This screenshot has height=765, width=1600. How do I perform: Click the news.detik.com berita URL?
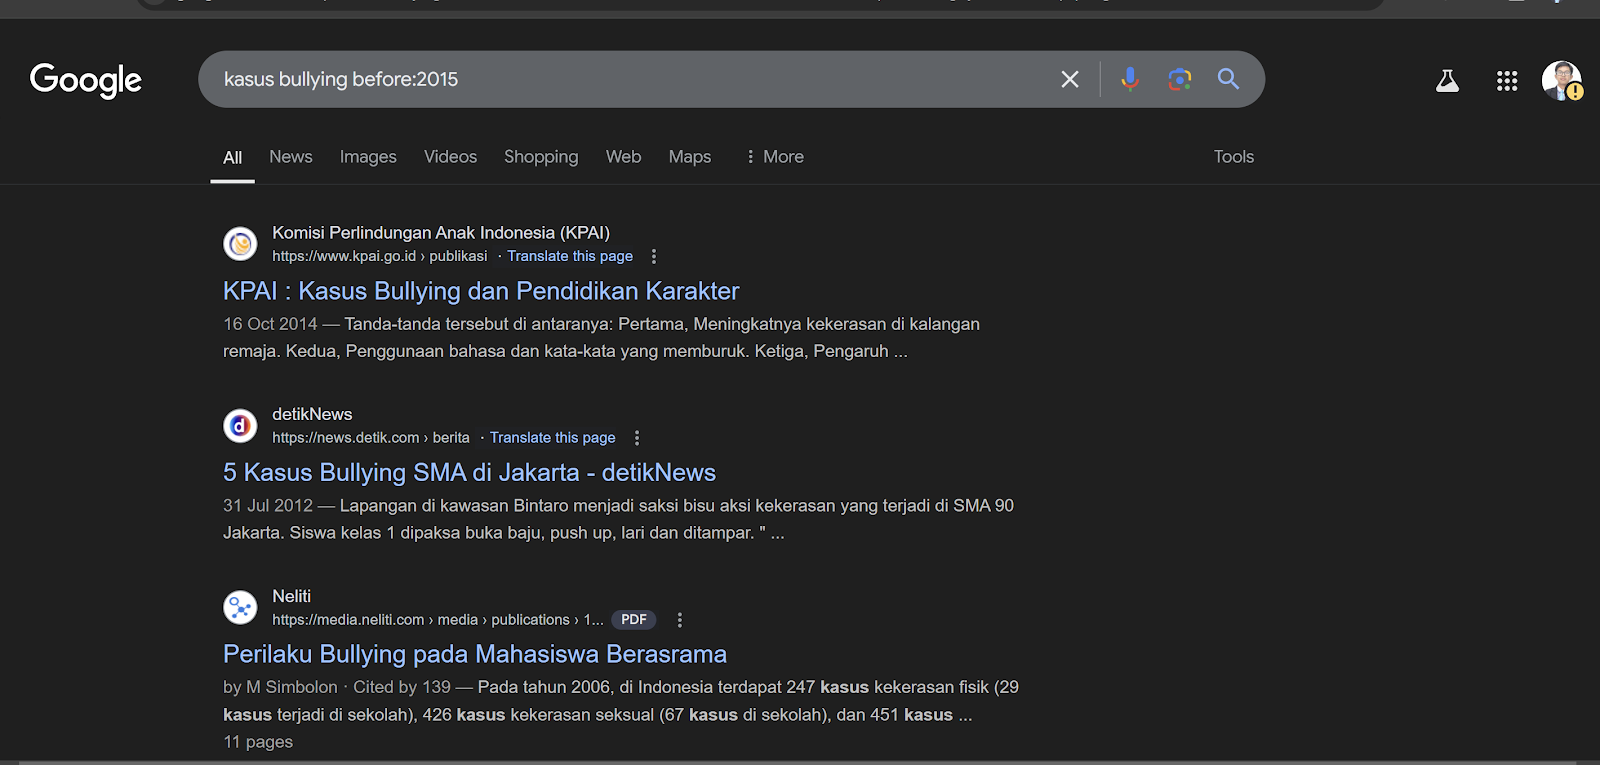371,438
